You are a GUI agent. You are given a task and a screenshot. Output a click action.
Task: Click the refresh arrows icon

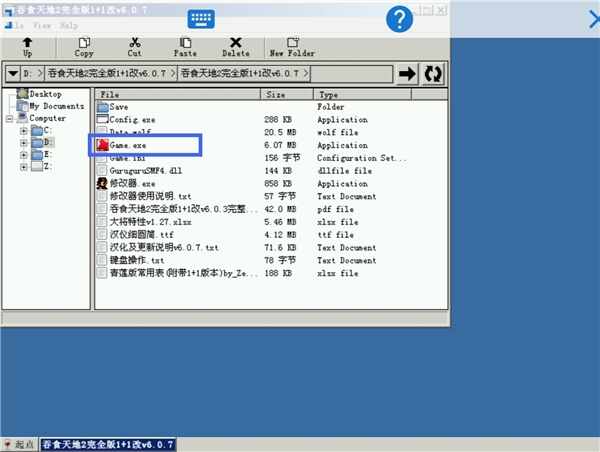click(434, 73)
